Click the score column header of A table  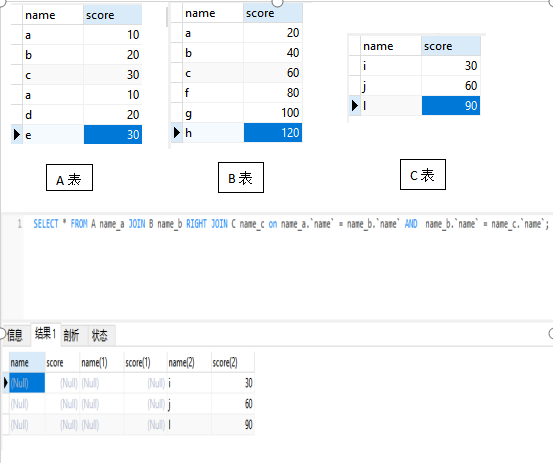tap(113, 15)
